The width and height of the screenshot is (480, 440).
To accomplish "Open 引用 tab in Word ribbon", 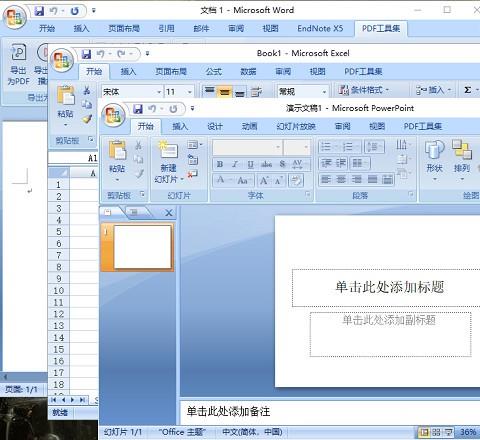I will pyautogui.click(x=167, y=29).
